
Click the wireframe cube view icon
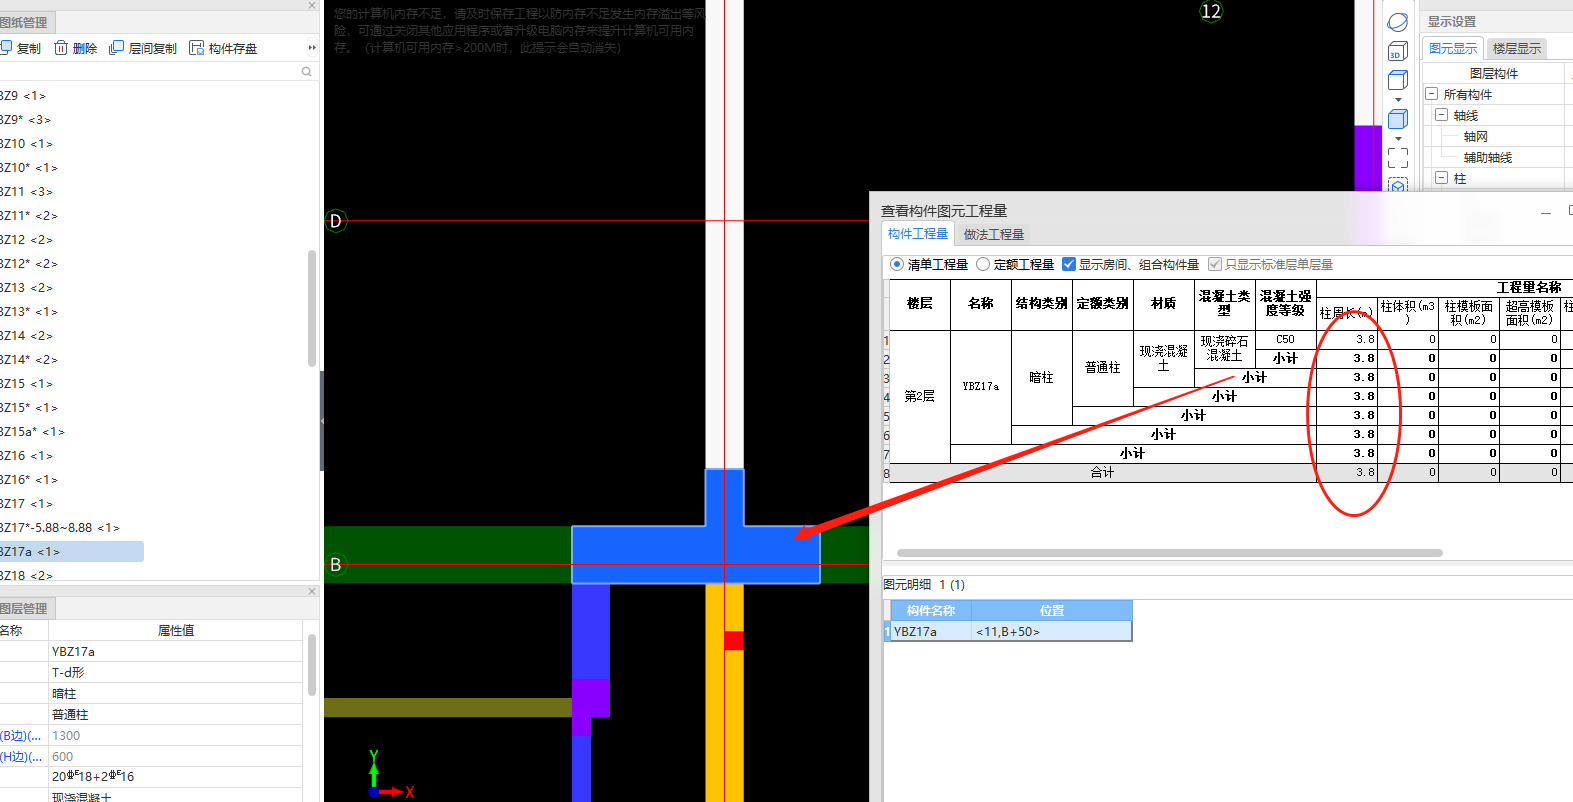click(1398, 80)
